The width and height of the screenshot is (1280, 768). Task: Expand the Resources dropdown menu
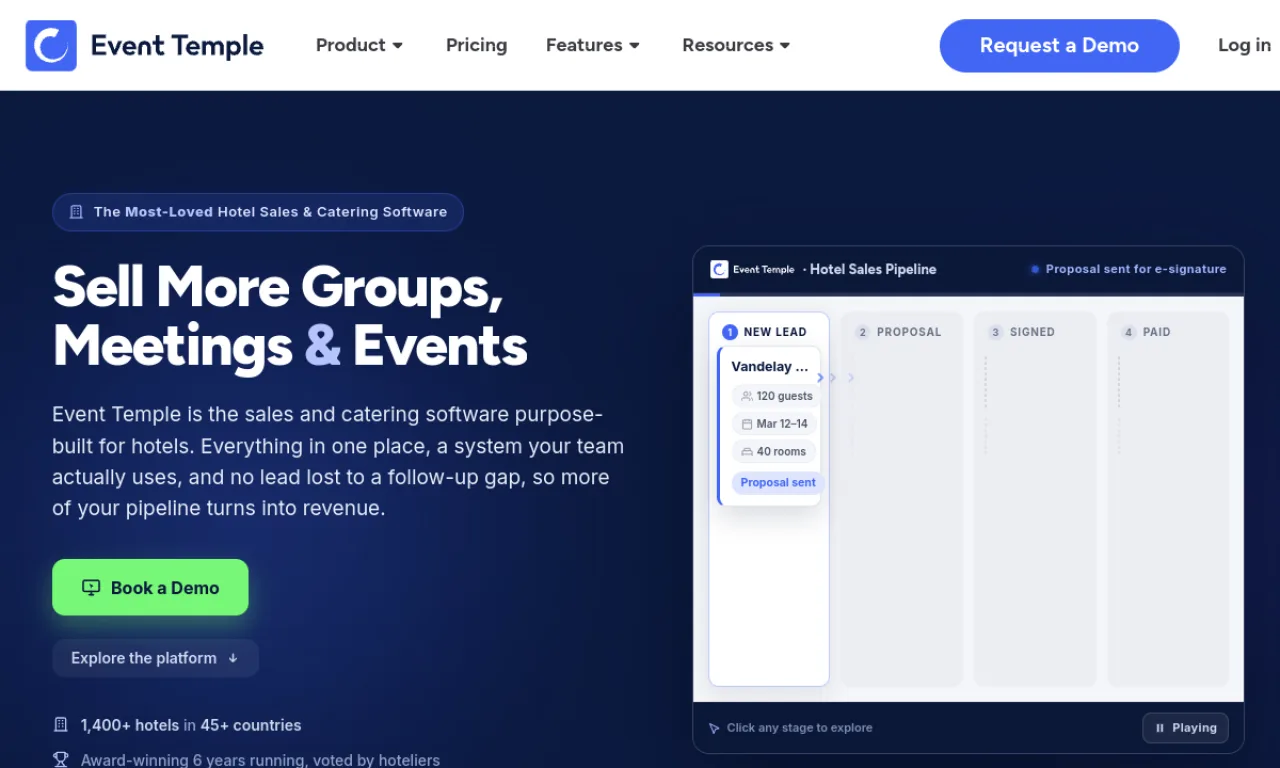[736, 45]
